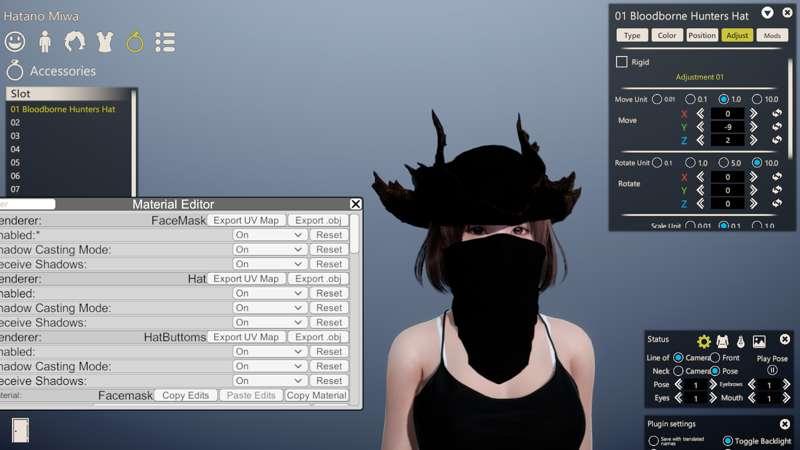Screen dimensions: 800x450
Task: Open HatButtoms Receive Shadows dropdown
Action: tap(269, 381)
